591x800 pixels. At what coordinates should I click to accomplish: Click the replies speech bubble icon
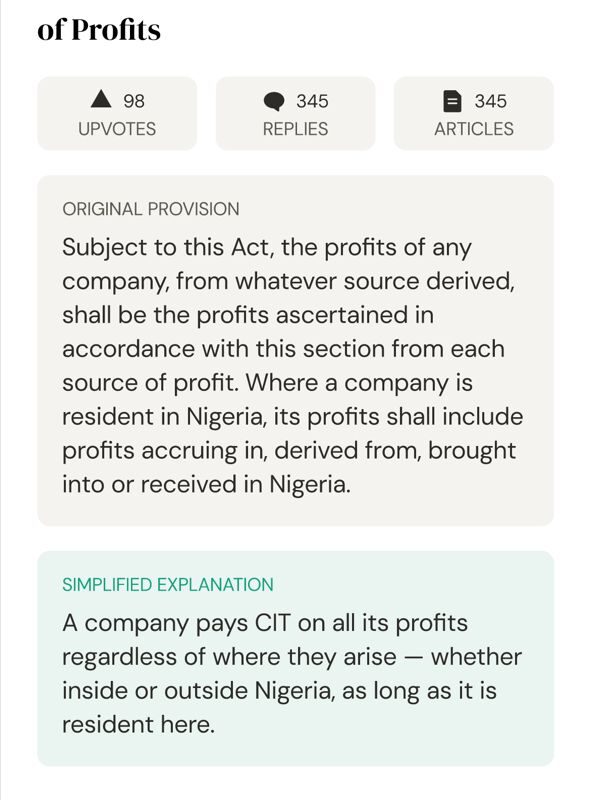[274, 101]
